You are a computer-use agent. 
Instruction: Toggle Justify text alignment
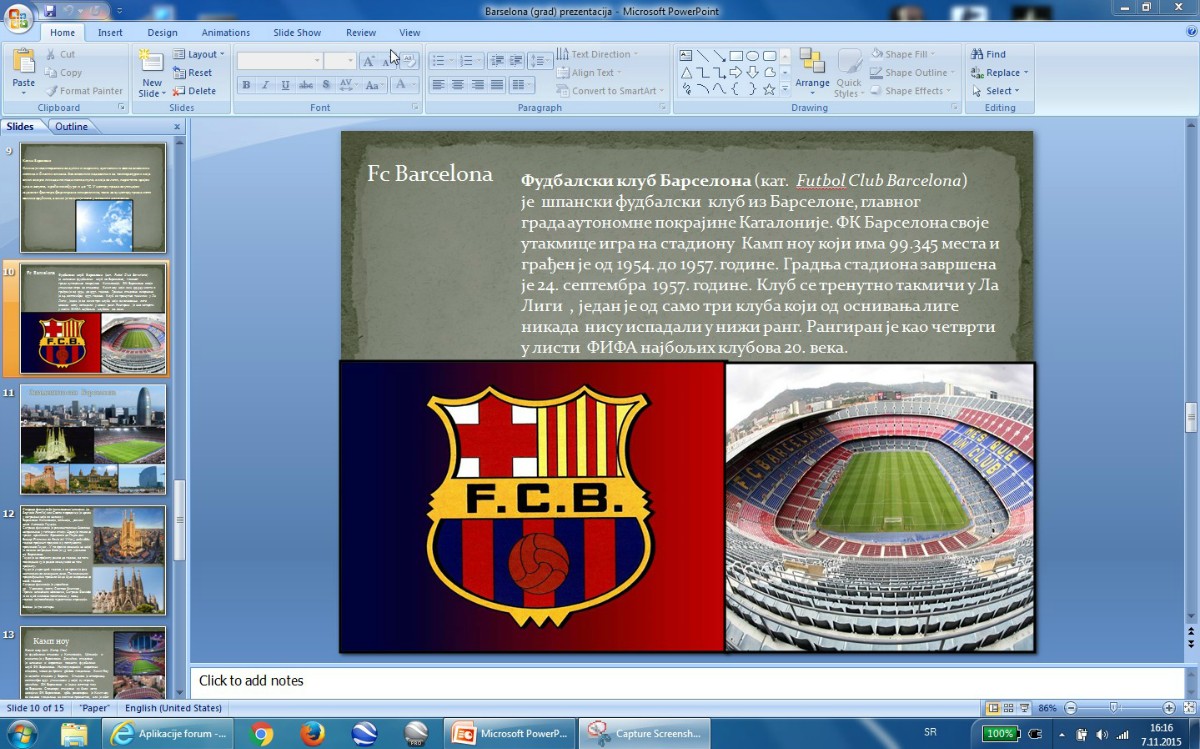[497, 85]
